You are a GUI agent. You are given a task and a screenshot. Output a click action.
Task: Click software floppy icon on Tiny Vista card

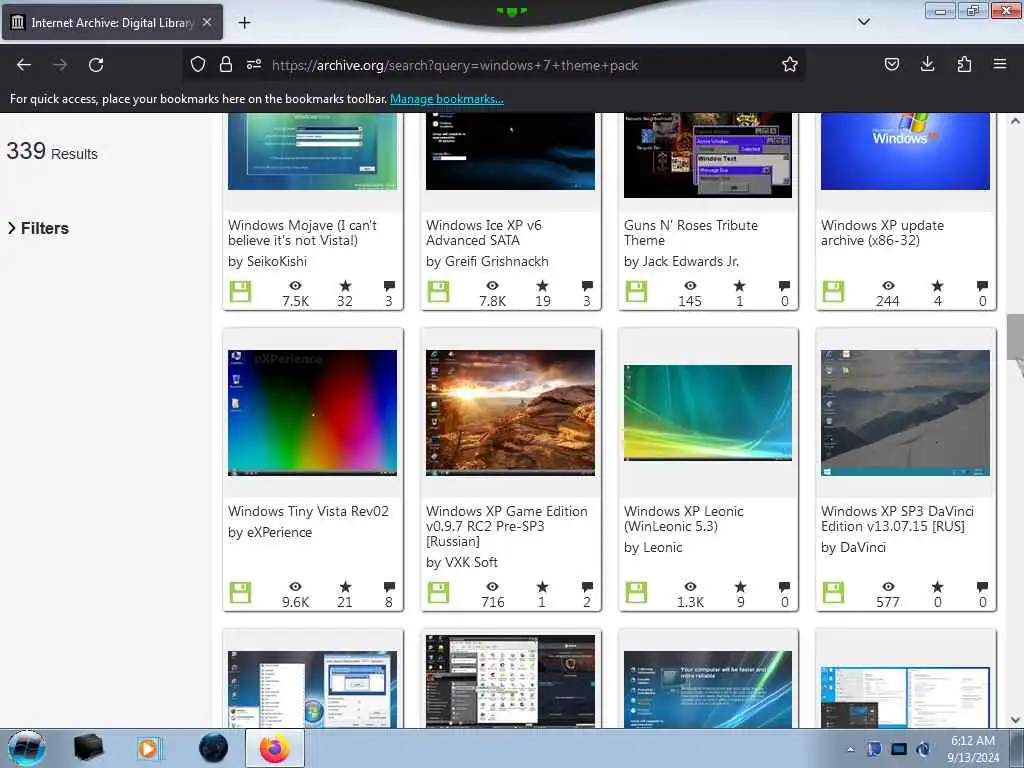[240, 593]
